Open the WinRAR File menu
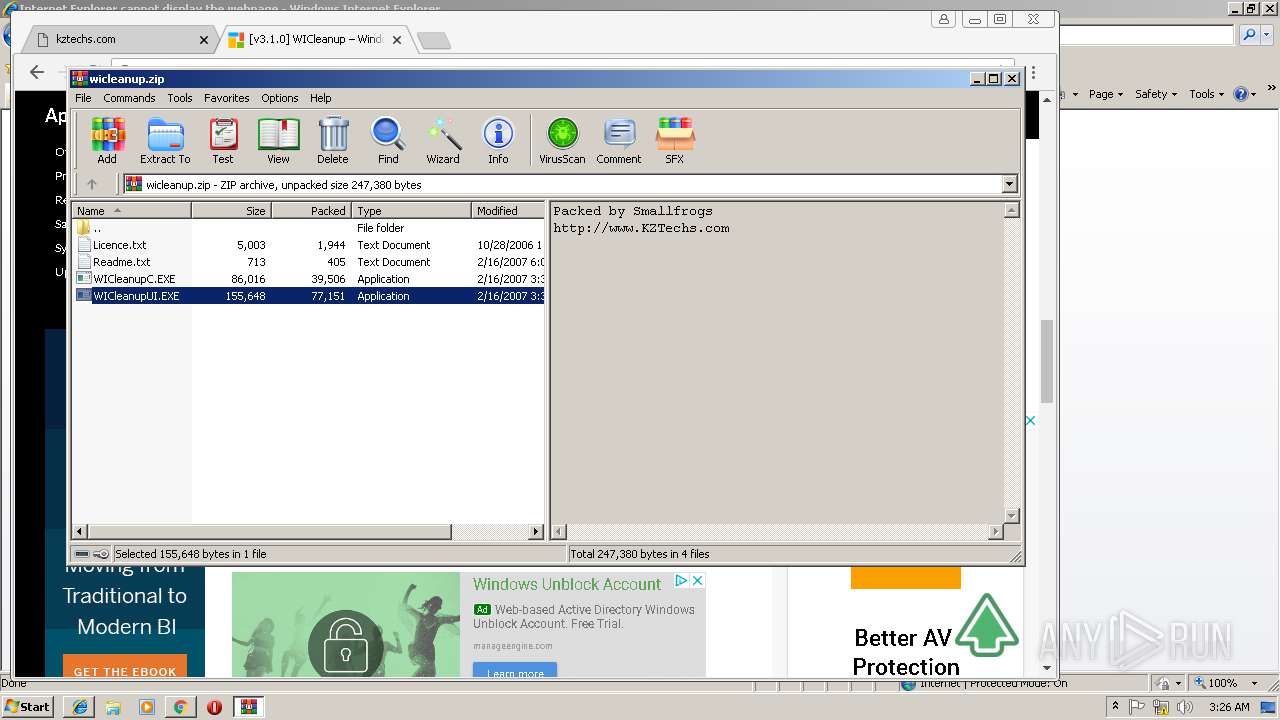The height and width of the screenshot is (720, 1280). [83, 98]
